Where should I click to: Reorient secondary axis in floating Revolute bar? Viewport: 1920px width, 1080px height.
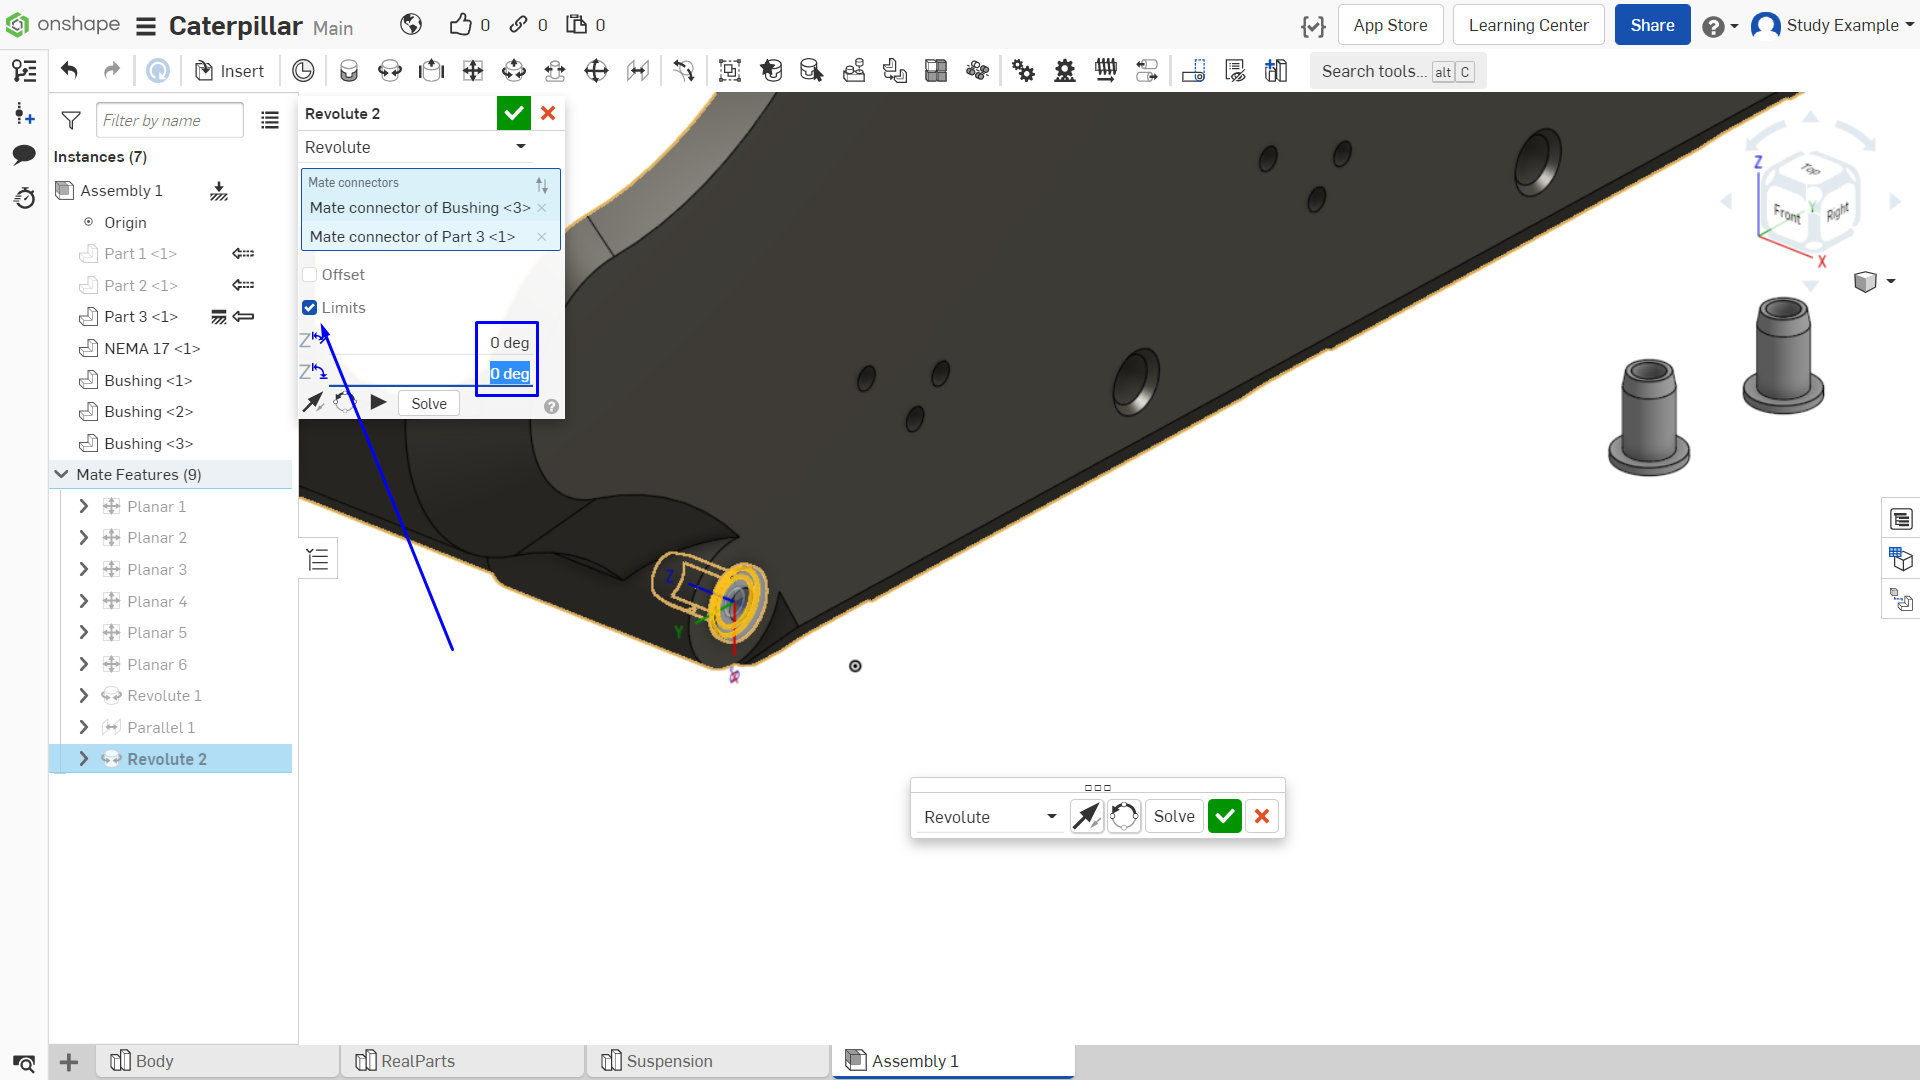(x=1124, y=817)
